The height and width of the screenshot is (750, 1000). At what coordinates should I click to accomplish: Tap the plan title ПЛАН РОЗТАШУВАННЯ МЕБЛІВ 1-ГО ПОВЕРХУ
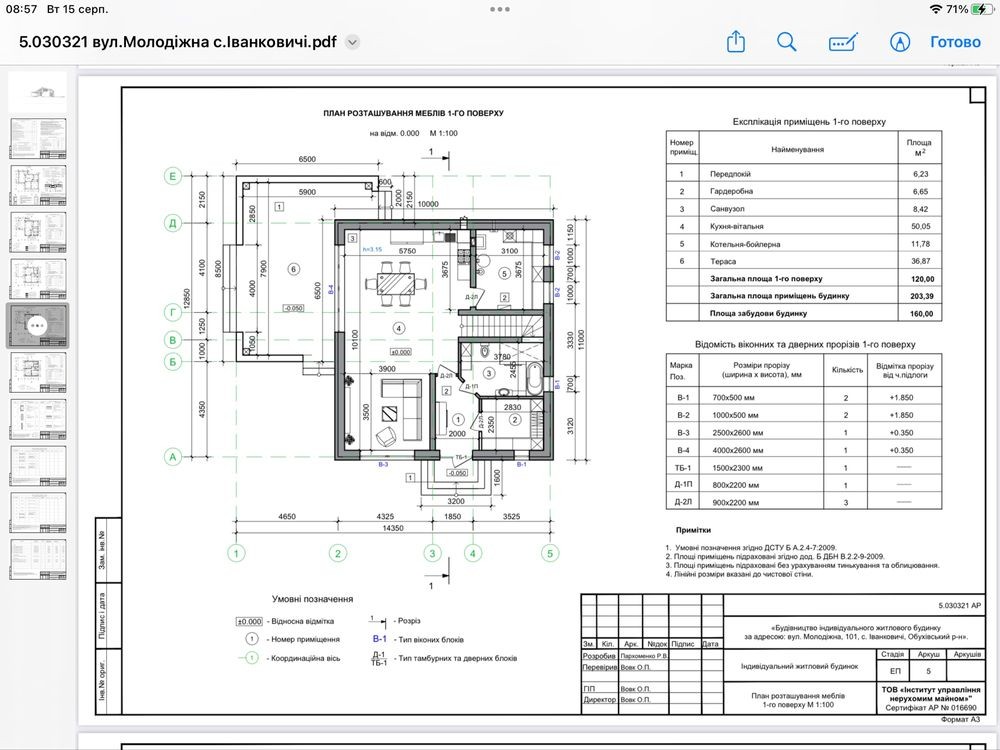coord(413,114)
